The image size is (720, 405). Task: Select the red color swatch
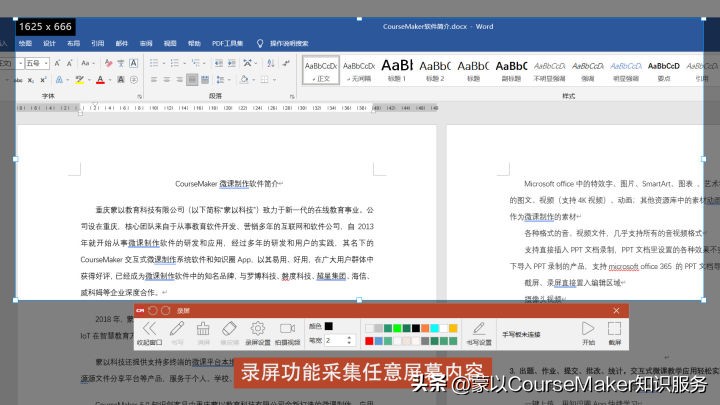coord(369,341)
